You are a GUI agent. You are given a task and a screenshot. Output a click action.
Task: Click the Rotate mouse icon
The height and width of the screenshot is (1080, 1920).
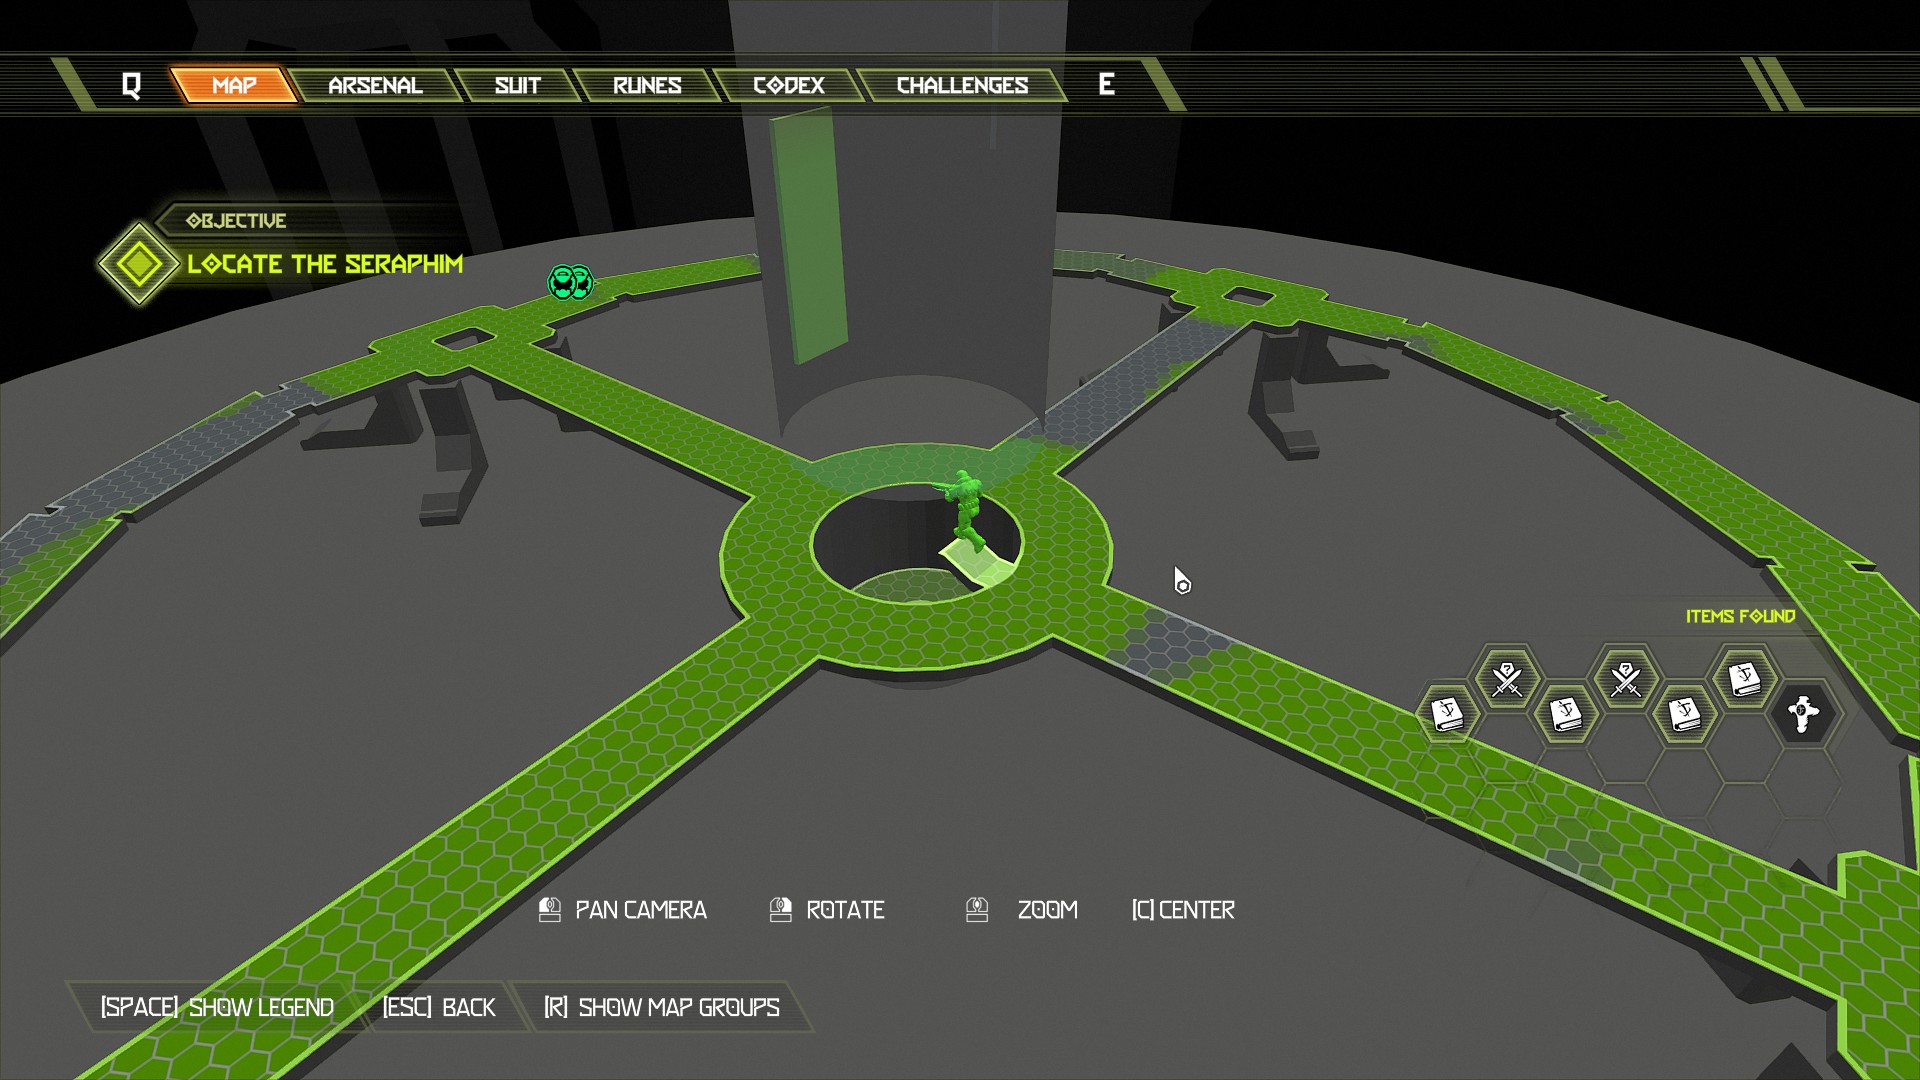[x=780, y=910]
